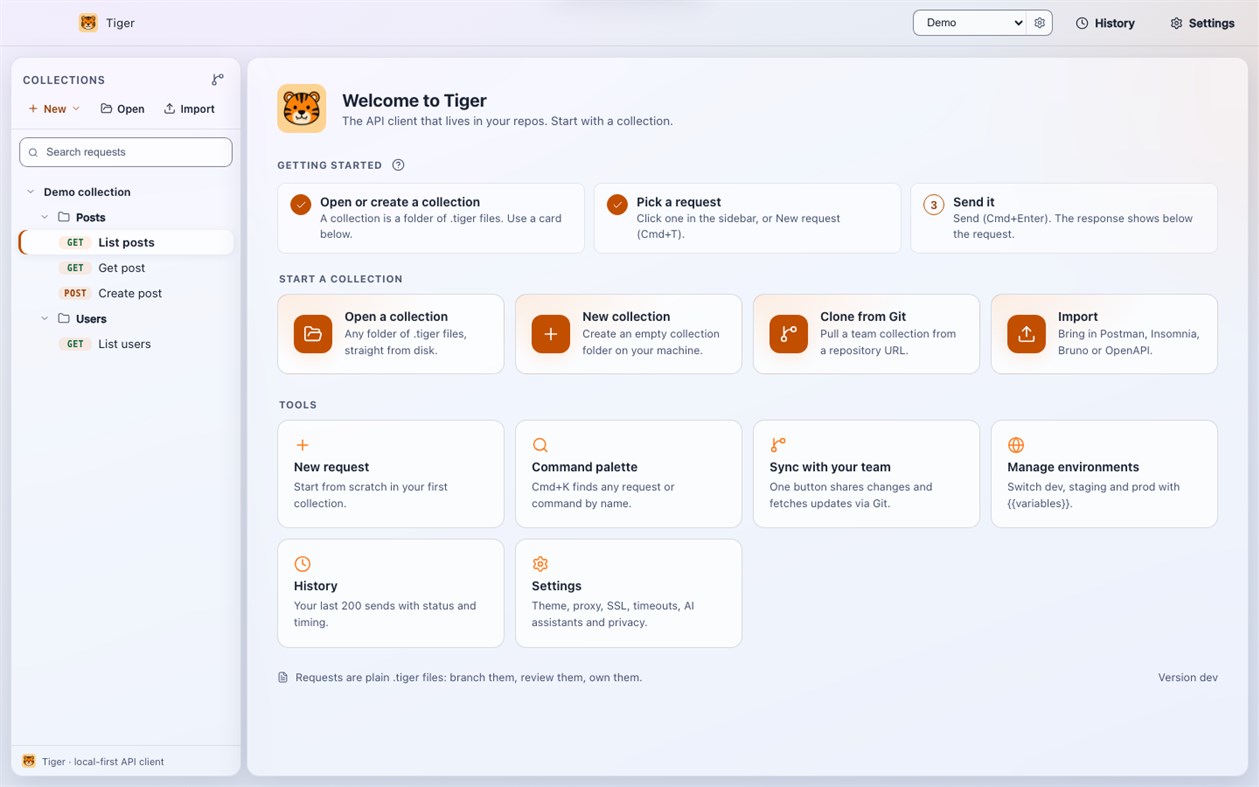Screen dimensions: 1259x787
Task: Collapse the Demo collection tree node
Action: pos(31,192)
